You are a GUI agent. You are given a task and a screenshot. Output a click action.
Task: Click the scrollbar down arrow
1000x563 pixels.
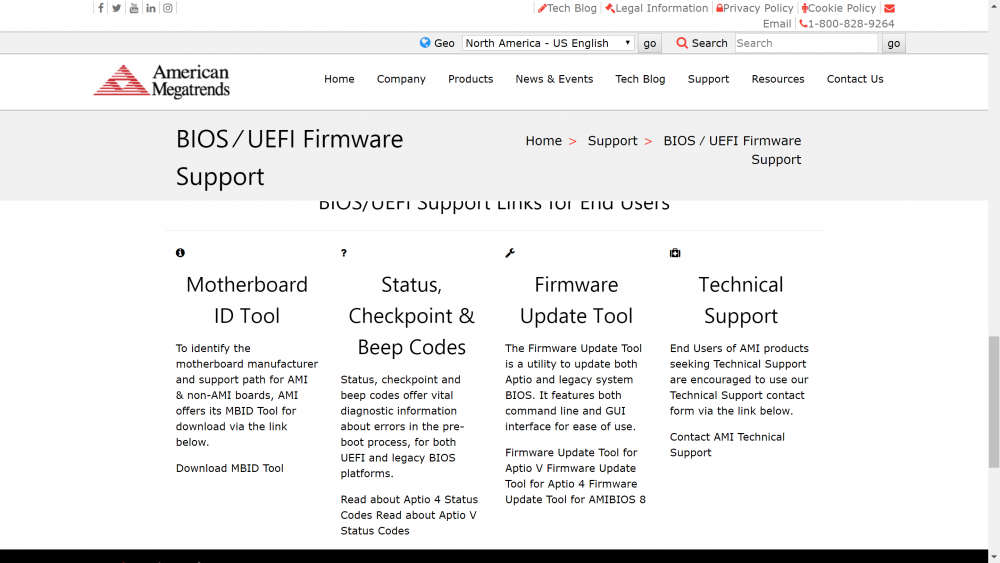point(994,557)
